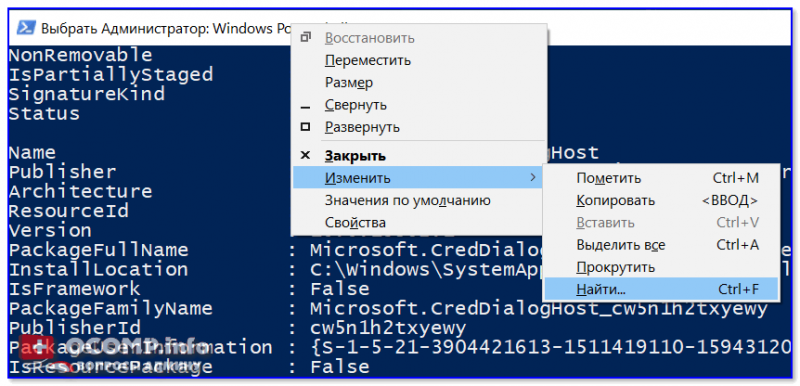Choose Выделить все in the submenu

click(661, 245)
